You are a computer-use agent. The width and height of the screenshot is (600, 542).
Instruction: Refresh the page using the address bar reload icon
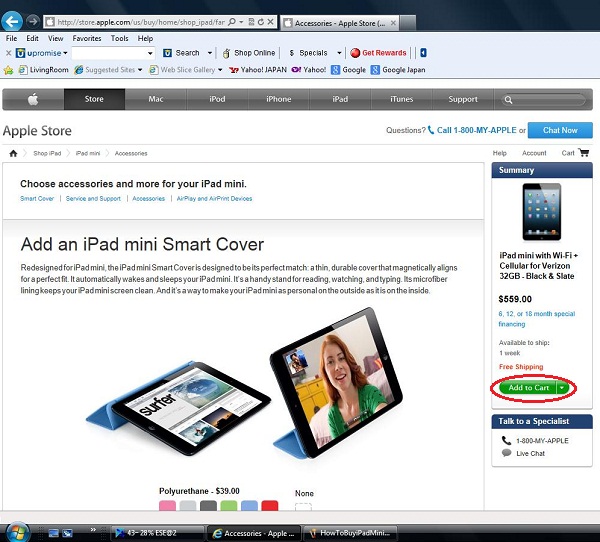(261, 22)
